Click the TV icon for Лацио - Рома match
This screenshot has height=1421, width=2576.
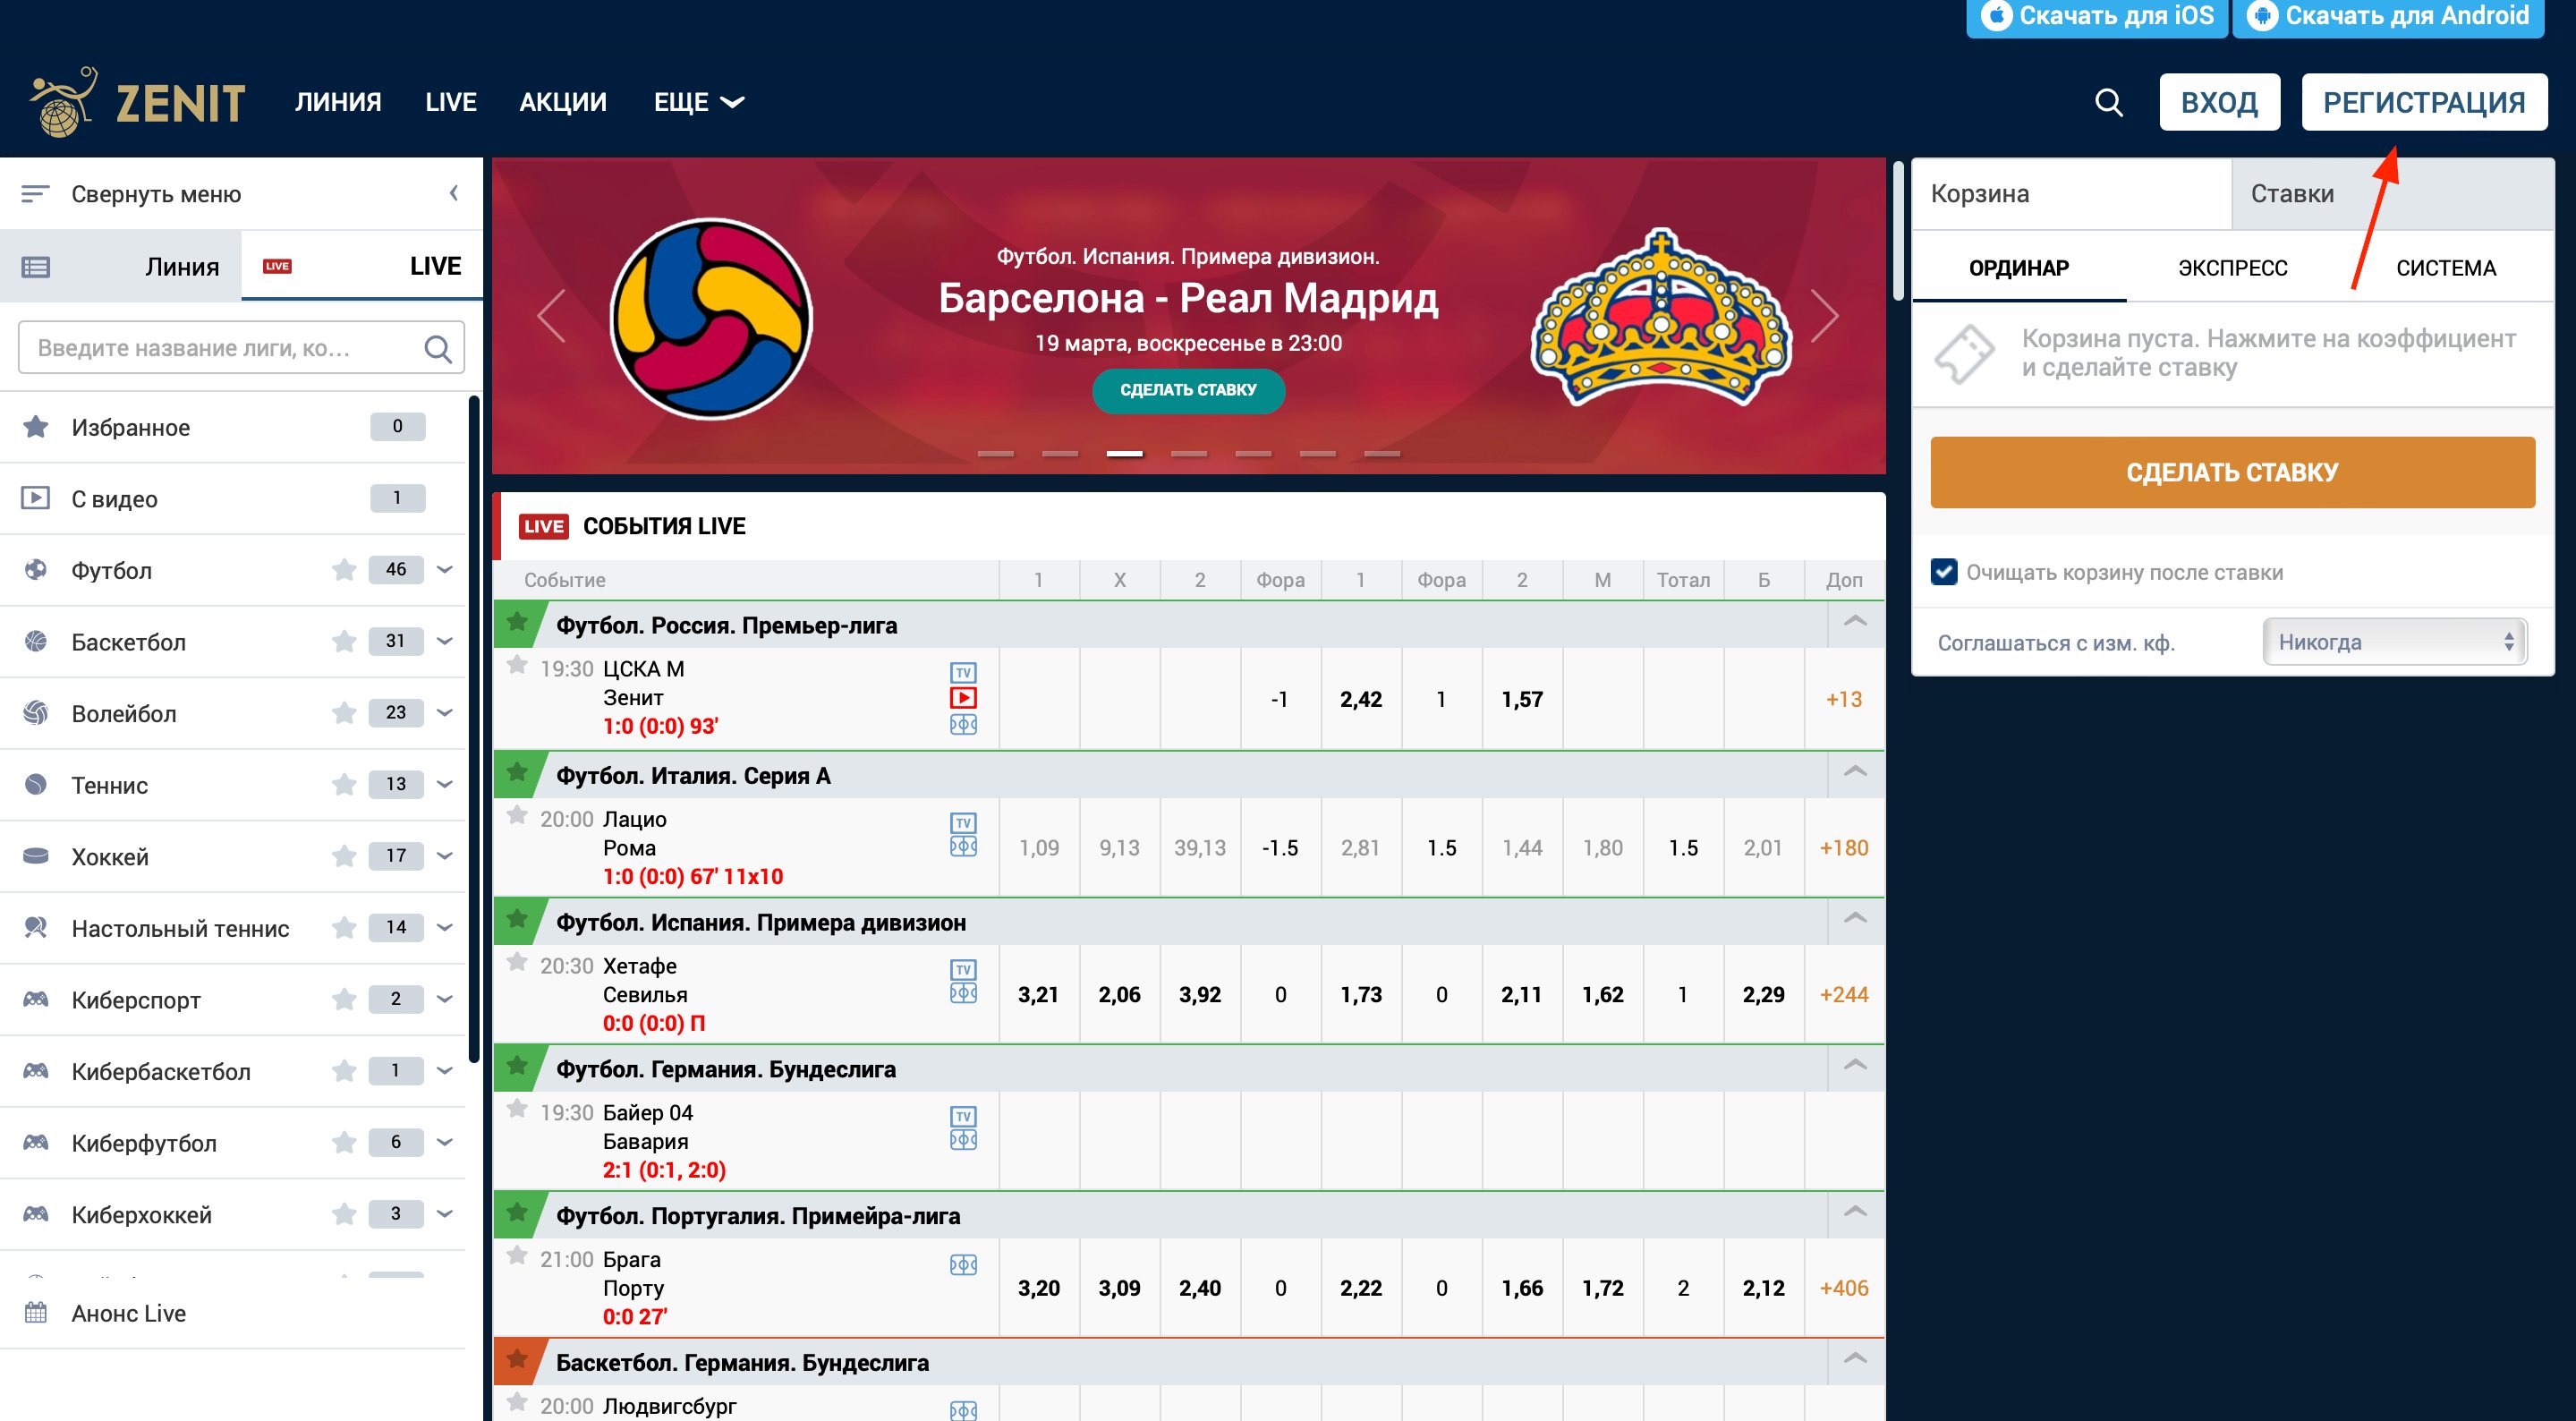pos(963,822)
